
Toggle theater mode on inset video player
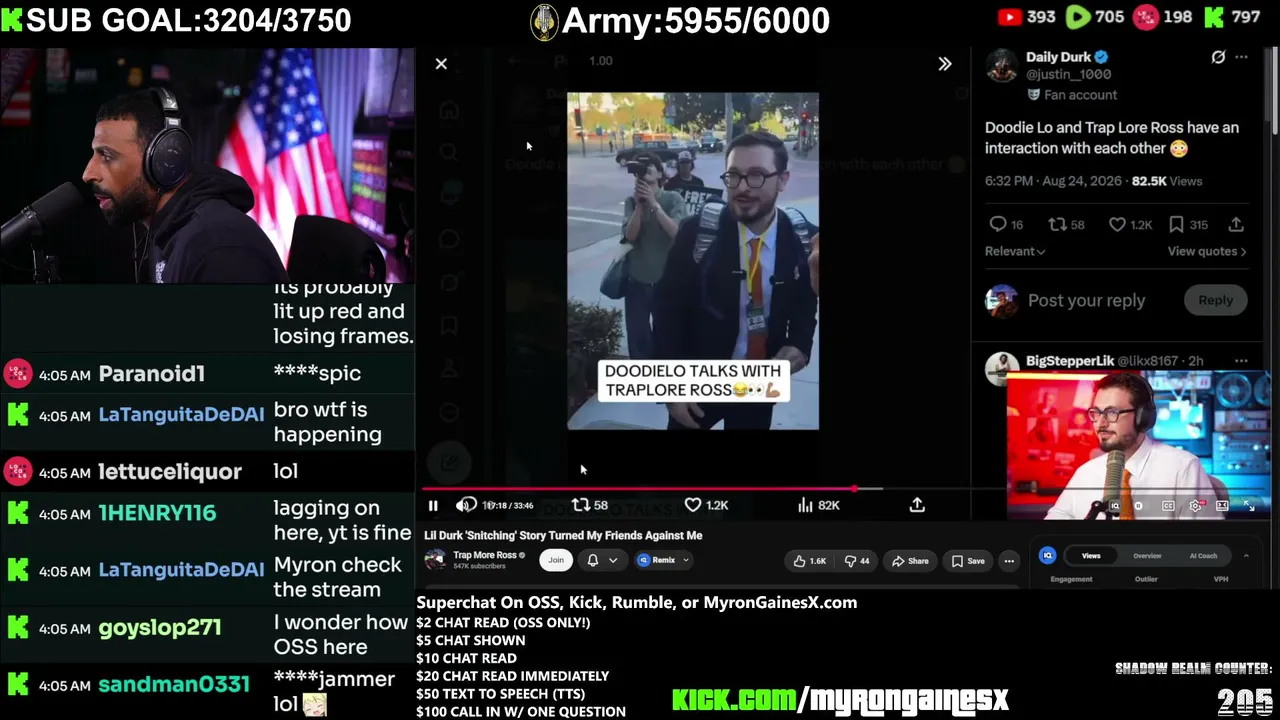[1222, 506]
